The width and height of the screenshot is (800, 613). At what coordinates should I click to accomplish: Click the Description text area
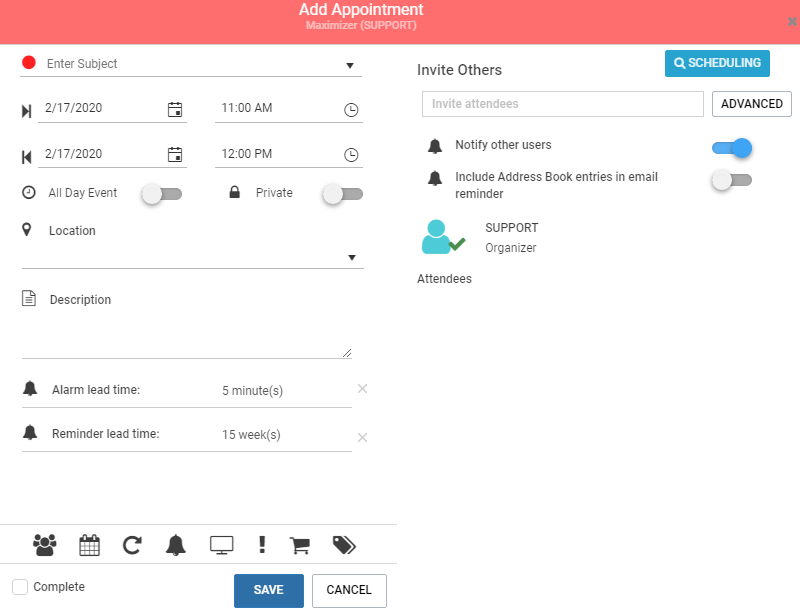(x=187, y=334)
